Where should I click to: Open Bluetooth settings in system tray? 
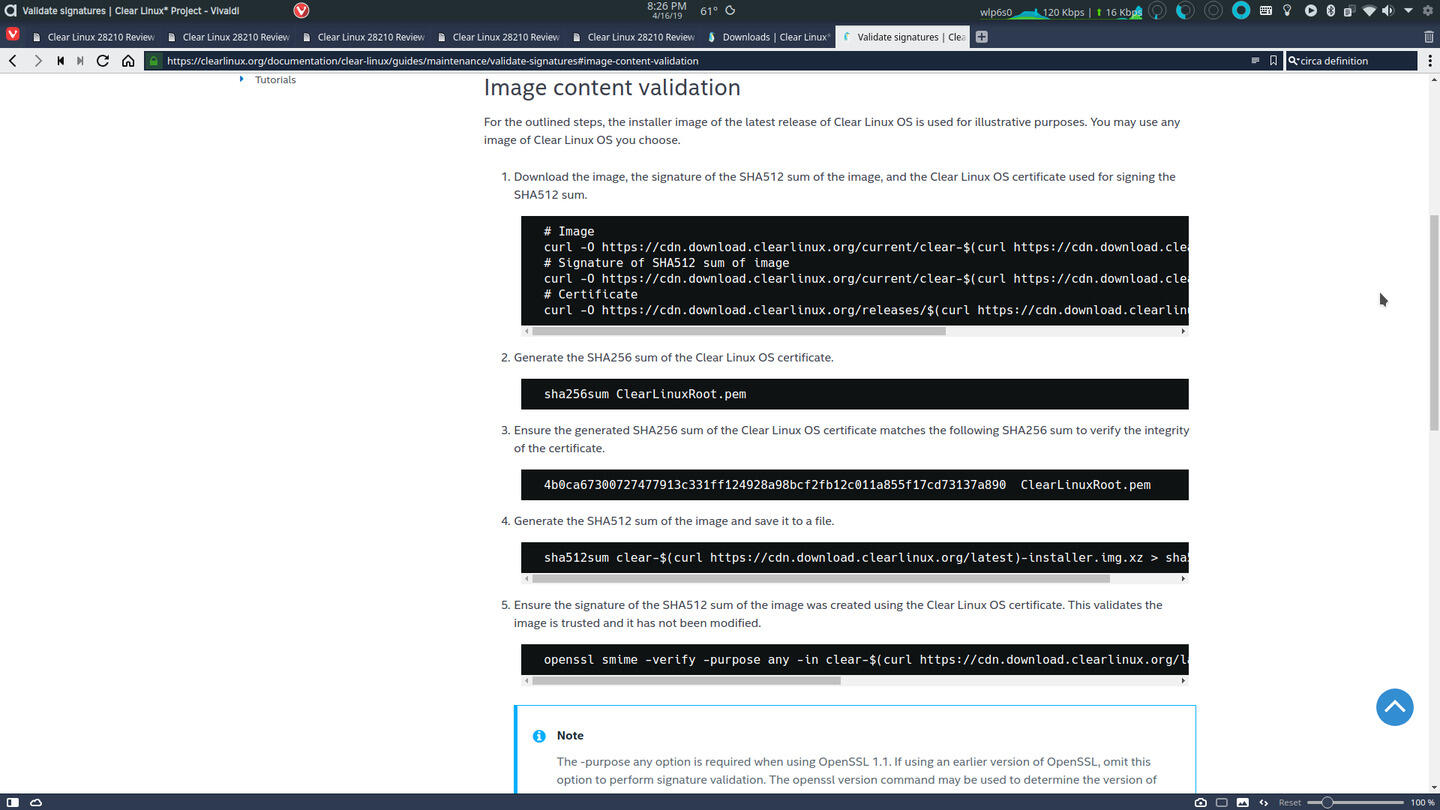coord(1330,10)
